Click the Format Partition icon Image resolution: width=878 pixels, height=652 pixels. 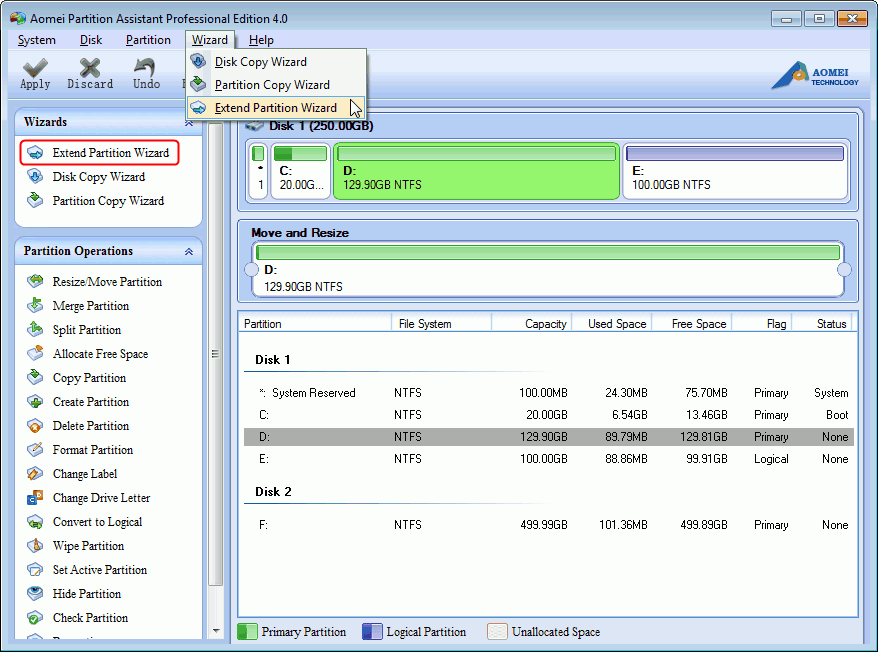pyautogui.click(x=35, y=450)
